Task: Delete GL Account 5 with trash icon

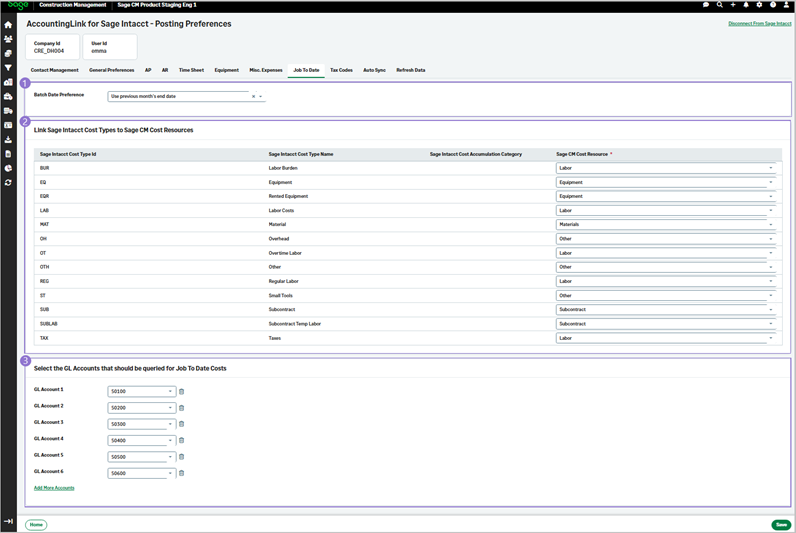Action: pos(181,457)
